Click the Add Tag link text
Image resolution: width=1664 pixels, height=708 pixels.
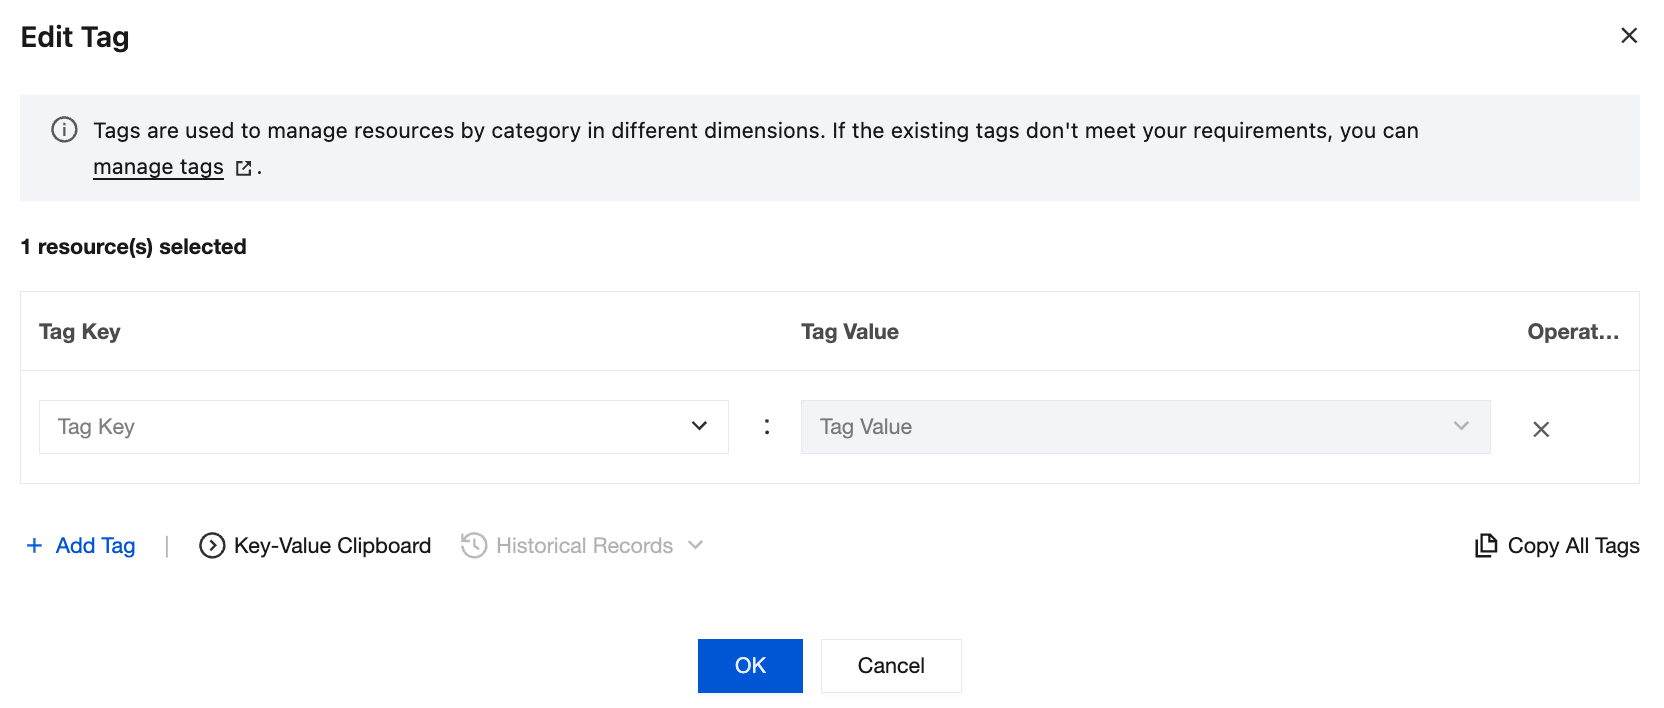95,546
